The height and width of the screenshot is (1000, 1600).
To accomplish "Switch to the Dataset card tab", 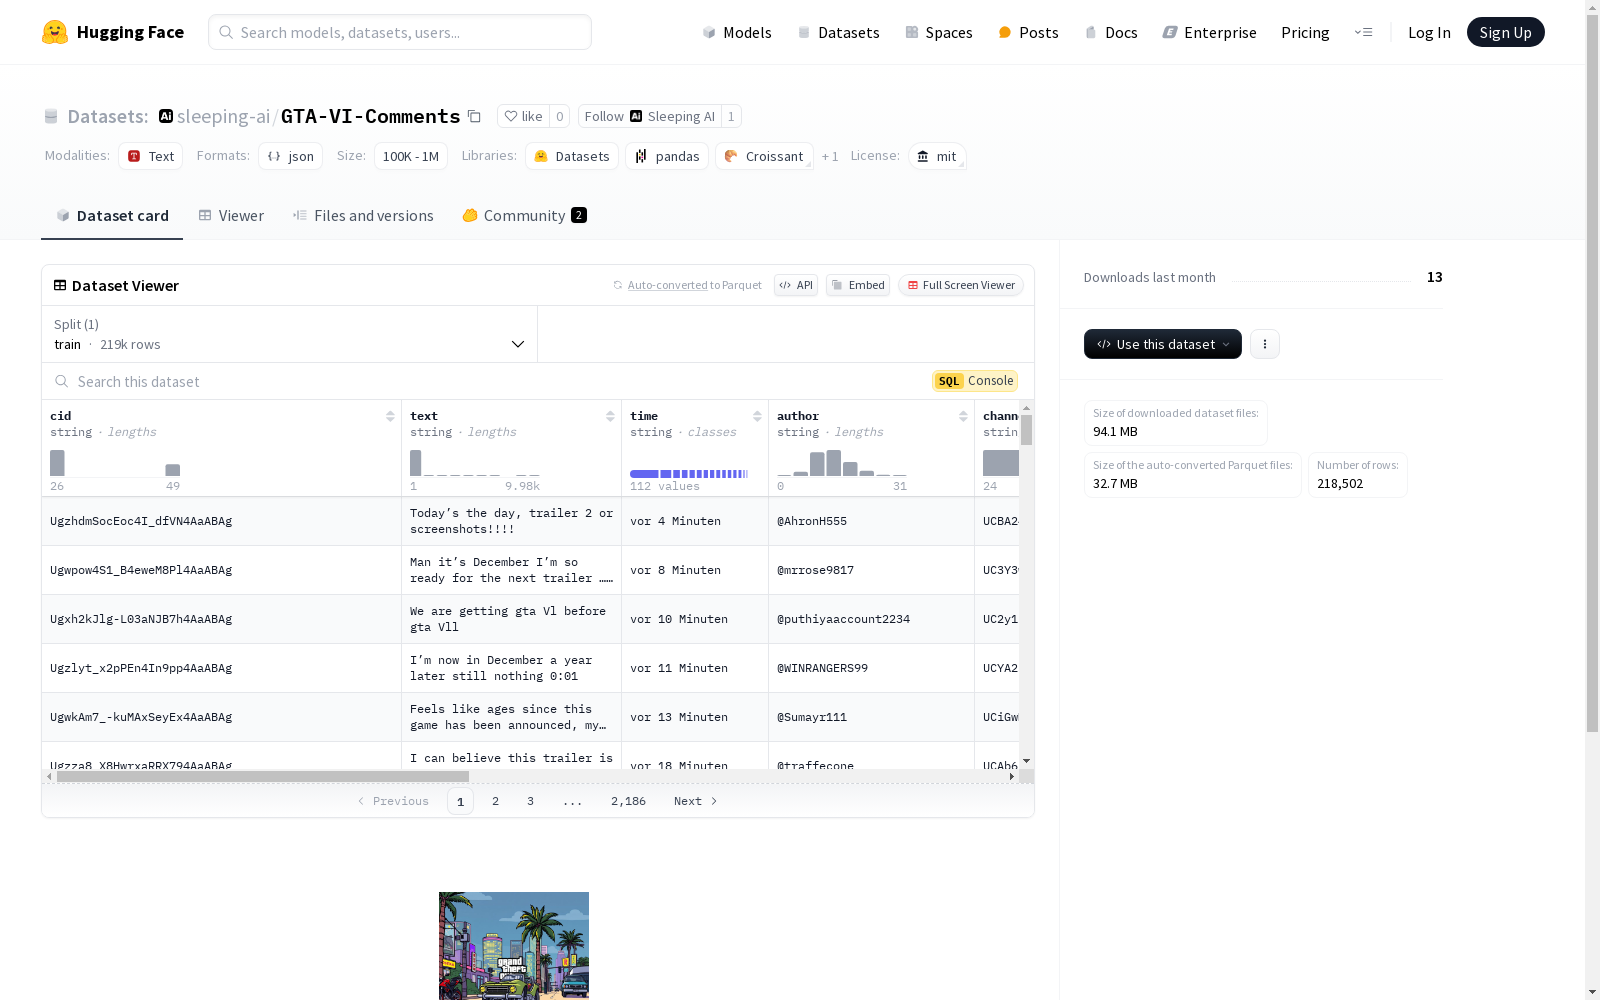I will [x=112, y=216].
